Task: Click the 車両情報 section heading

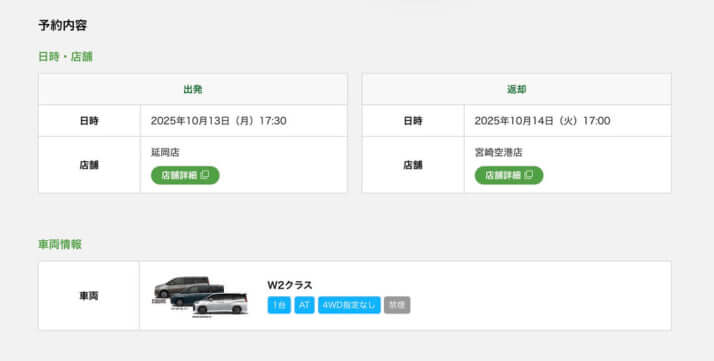Action: 60,244
